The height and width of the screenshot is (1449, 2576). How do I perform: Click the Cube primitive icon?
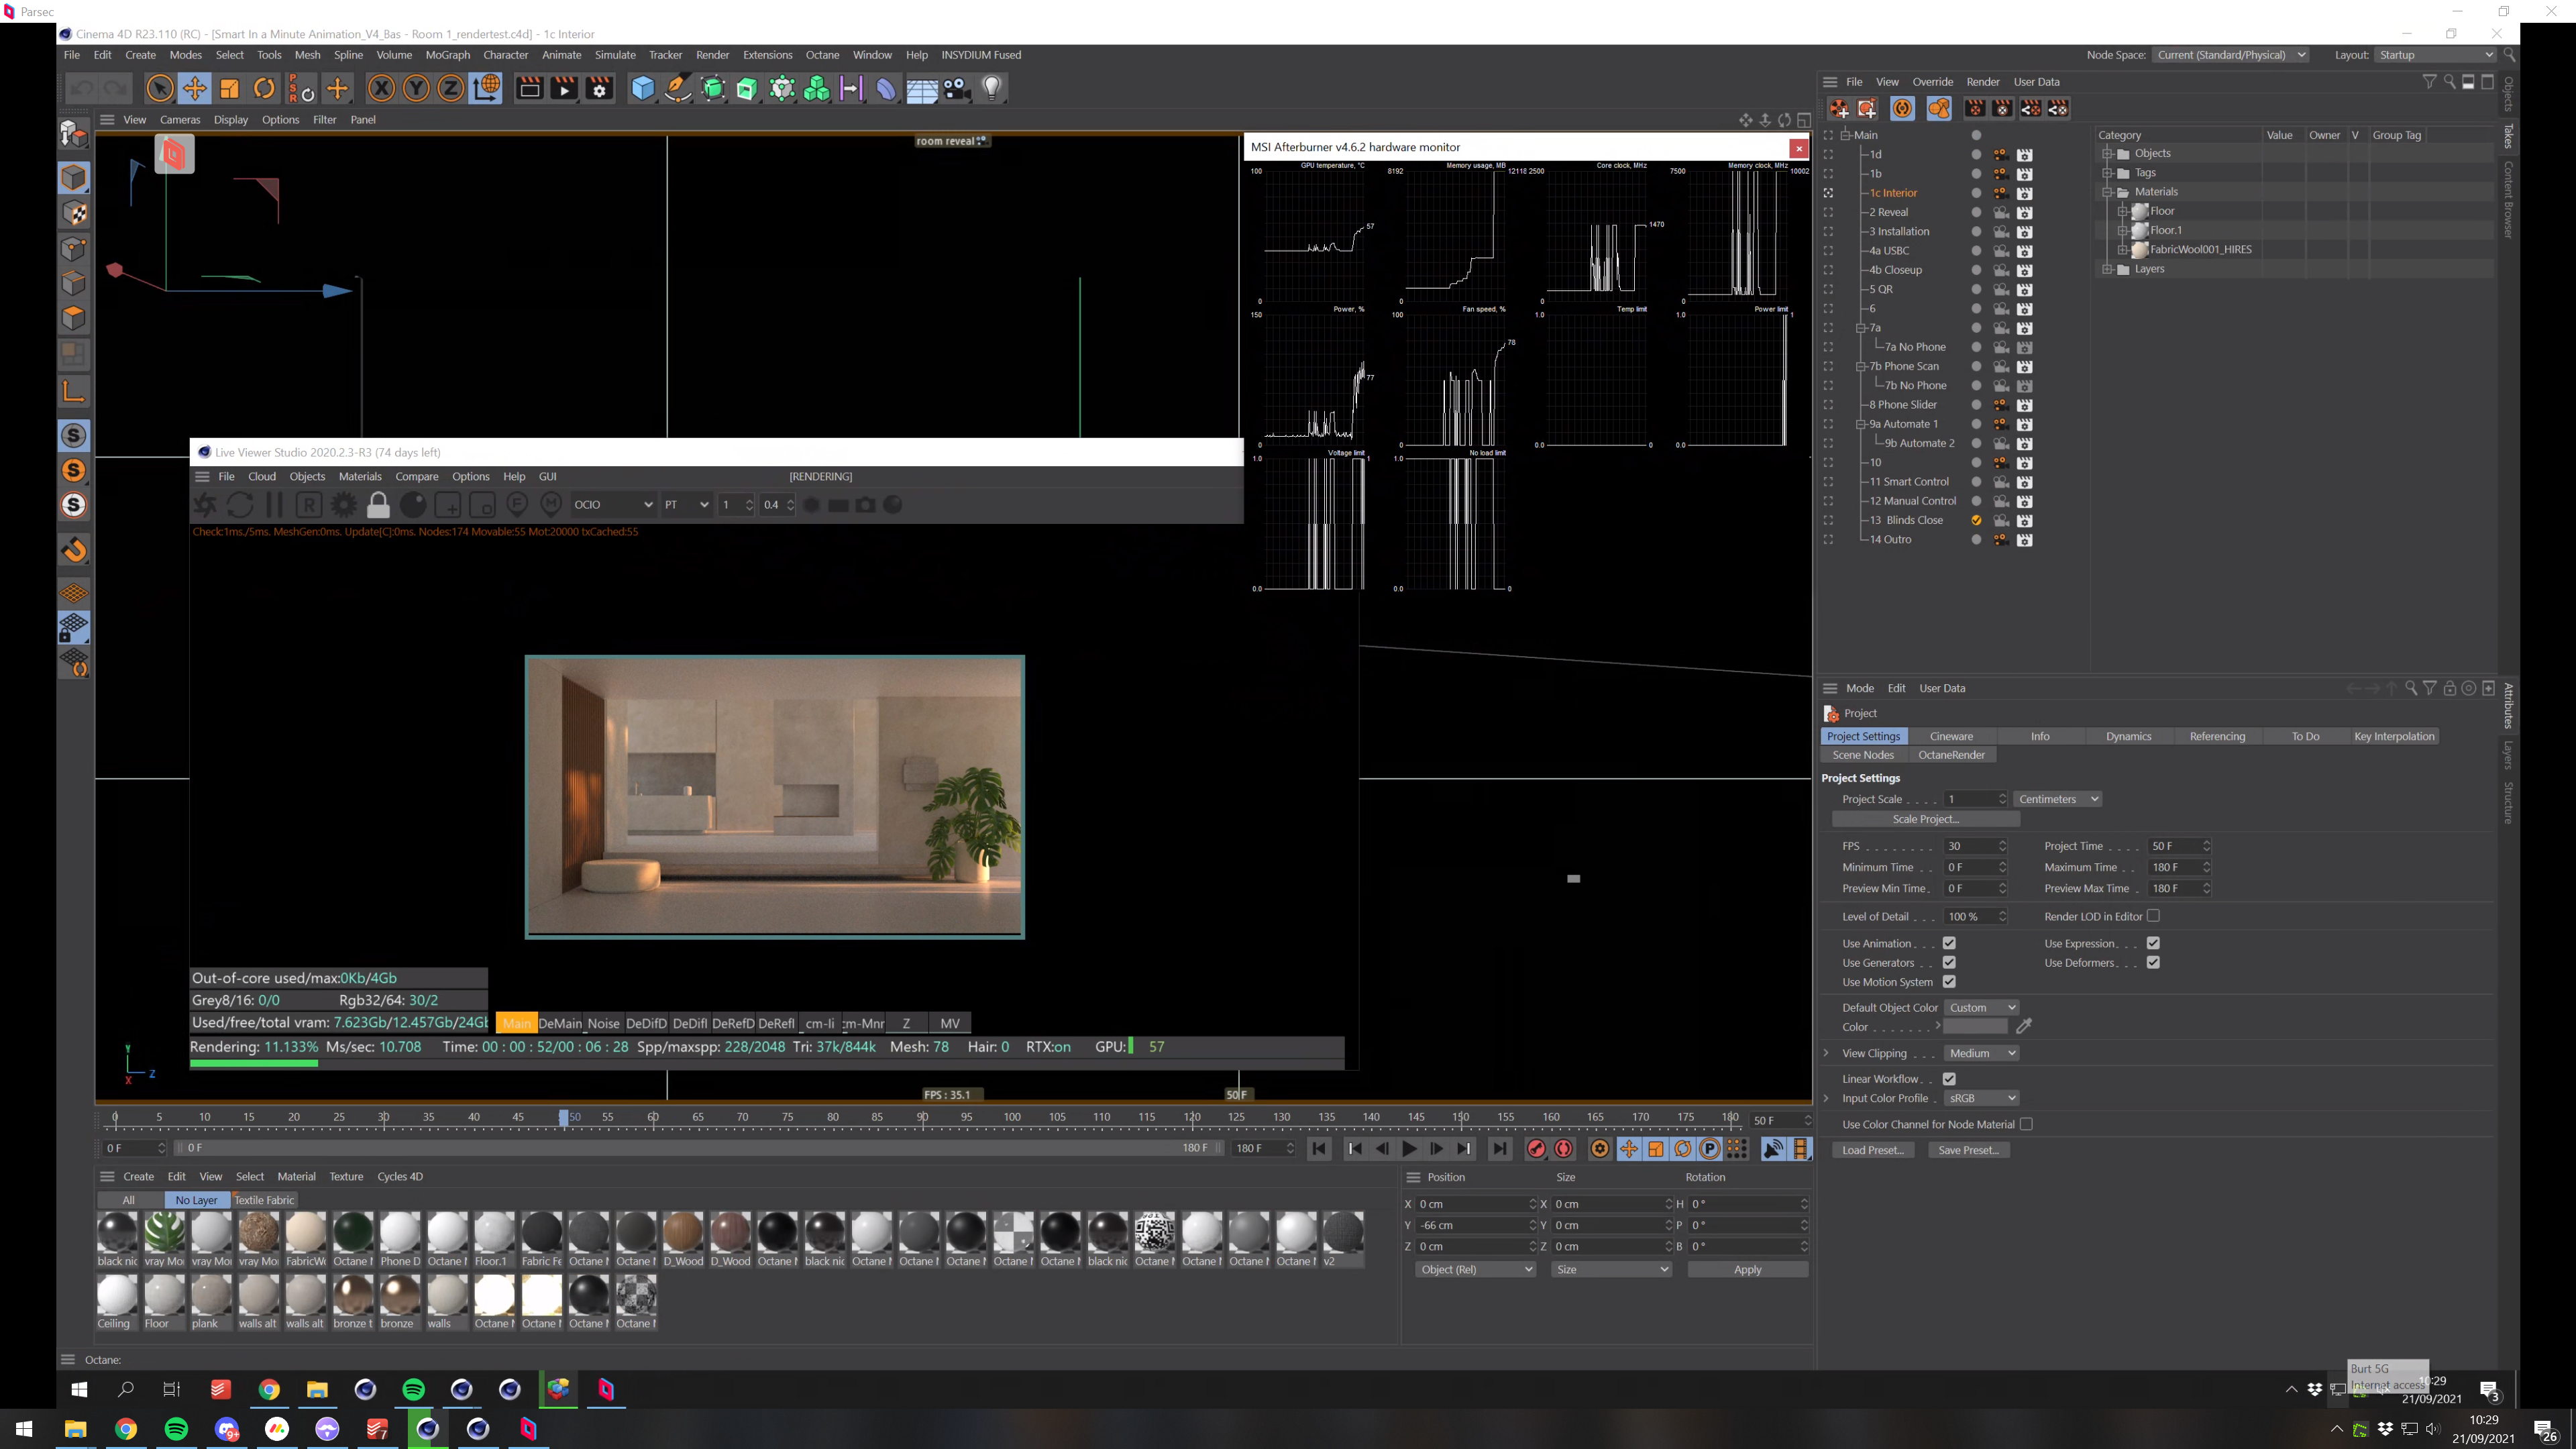pyautogui.click(x=642, y=89)
